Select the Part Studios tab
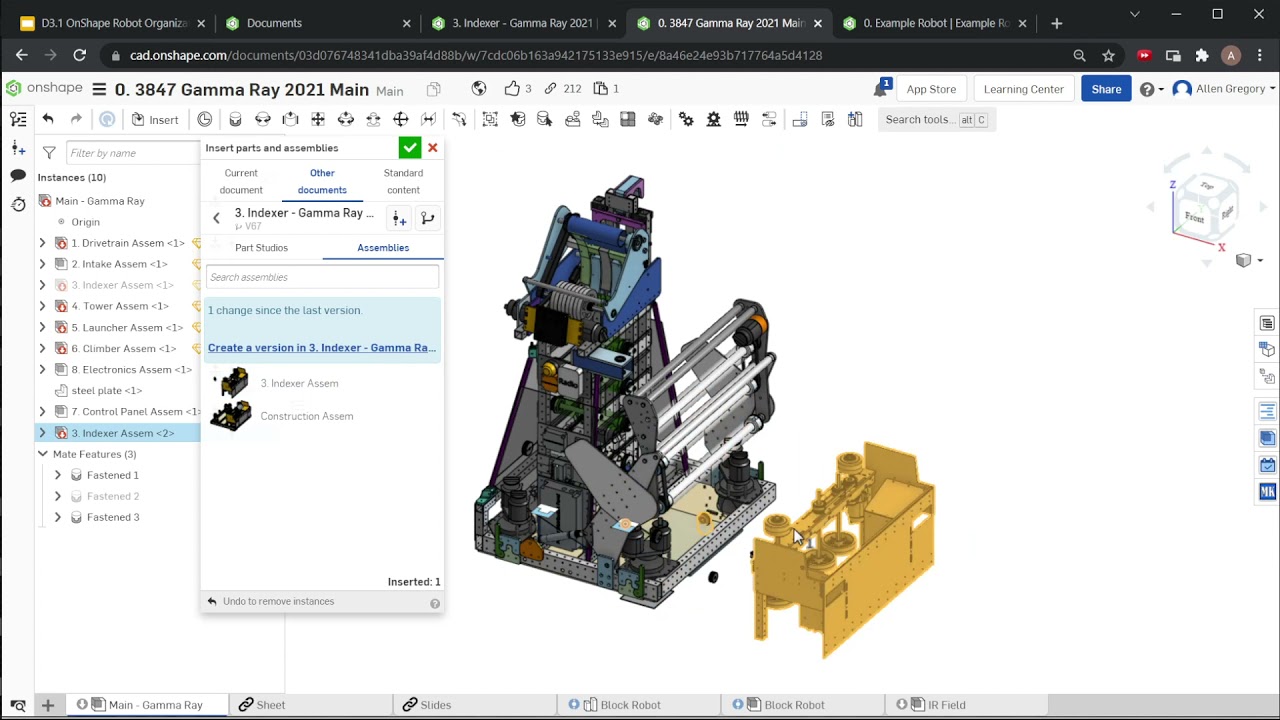The height and width of the screenshot is (720, 1280). tap(261, 247)
